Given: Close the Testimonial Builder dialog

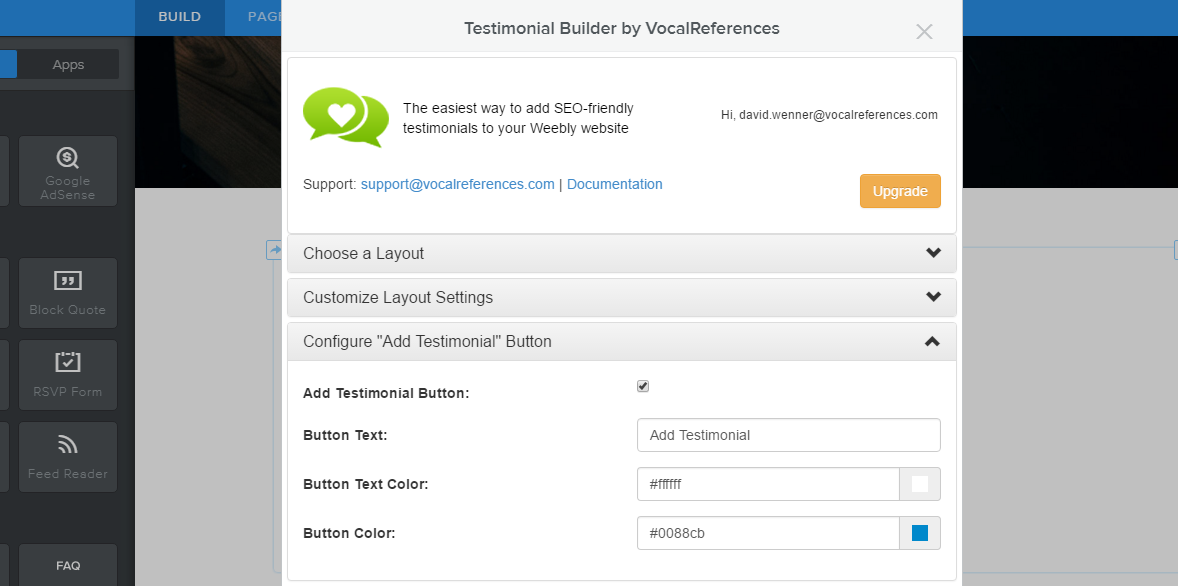Looking at the screenshot, I should pos(924,32).
